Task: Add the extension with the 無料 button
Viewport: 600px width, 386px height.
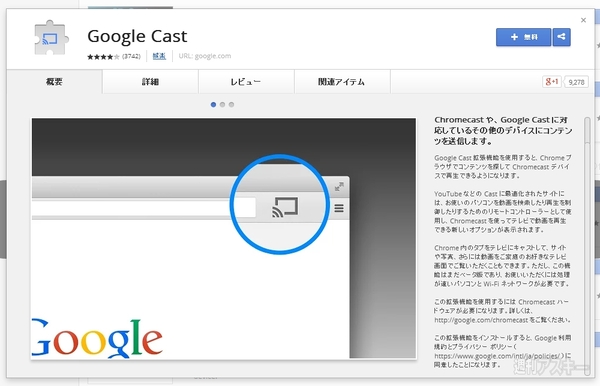Action: [x=523, y=37]
